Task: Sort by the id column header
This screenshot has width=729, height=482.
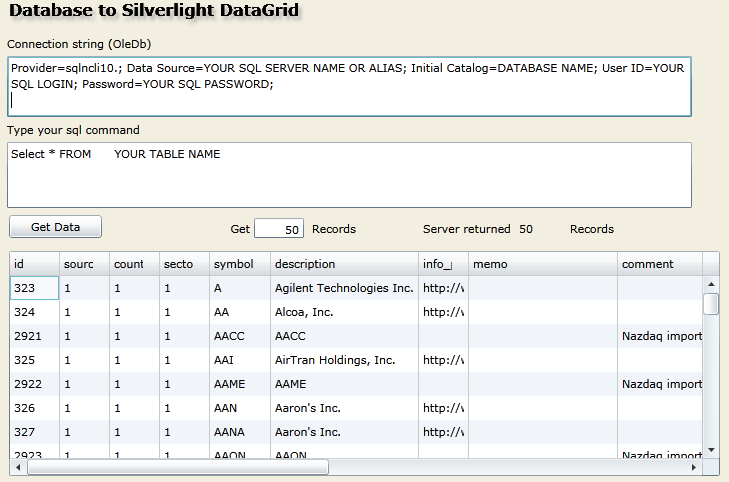Action: tap(34, 264)
